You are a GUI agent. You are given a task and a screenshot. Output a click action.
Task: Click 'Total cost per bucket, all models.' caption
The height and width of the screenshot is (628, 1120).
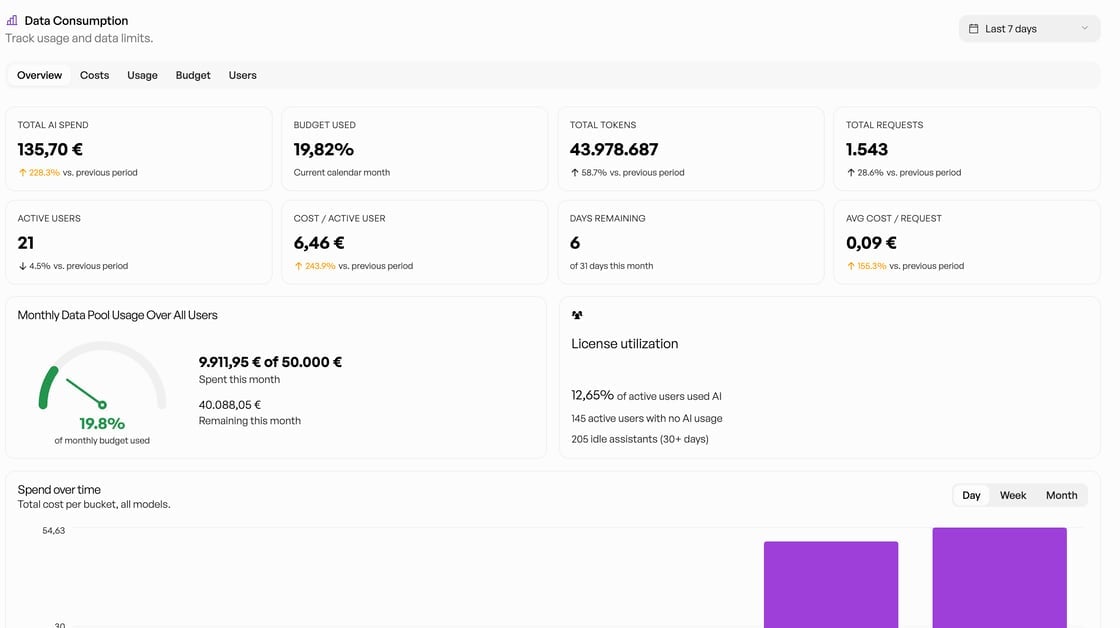[x=94, y=504]
